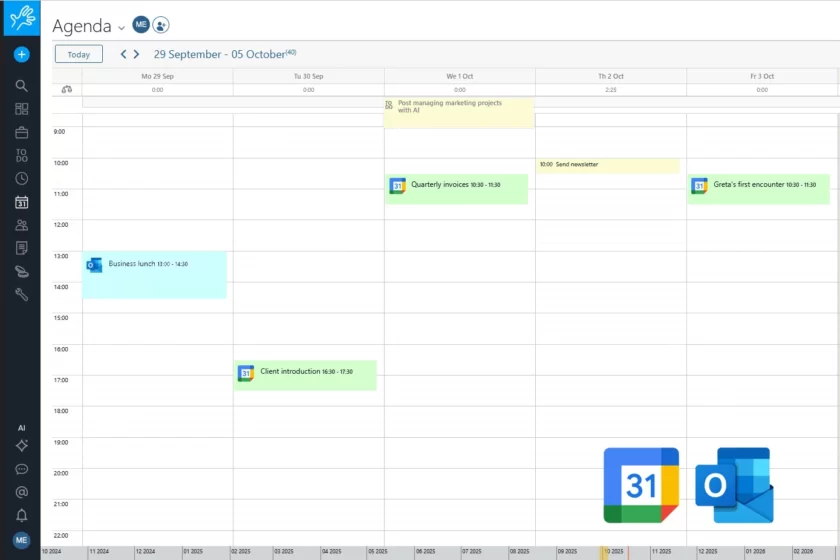Select 02 2025 on the bottom timeline
840x560 pixels.
241,552
